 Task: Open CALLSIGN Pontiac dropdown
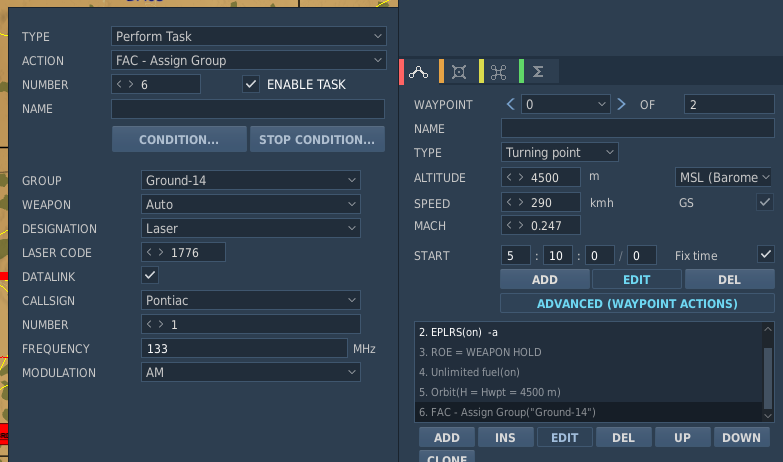(x=251, y=300)
